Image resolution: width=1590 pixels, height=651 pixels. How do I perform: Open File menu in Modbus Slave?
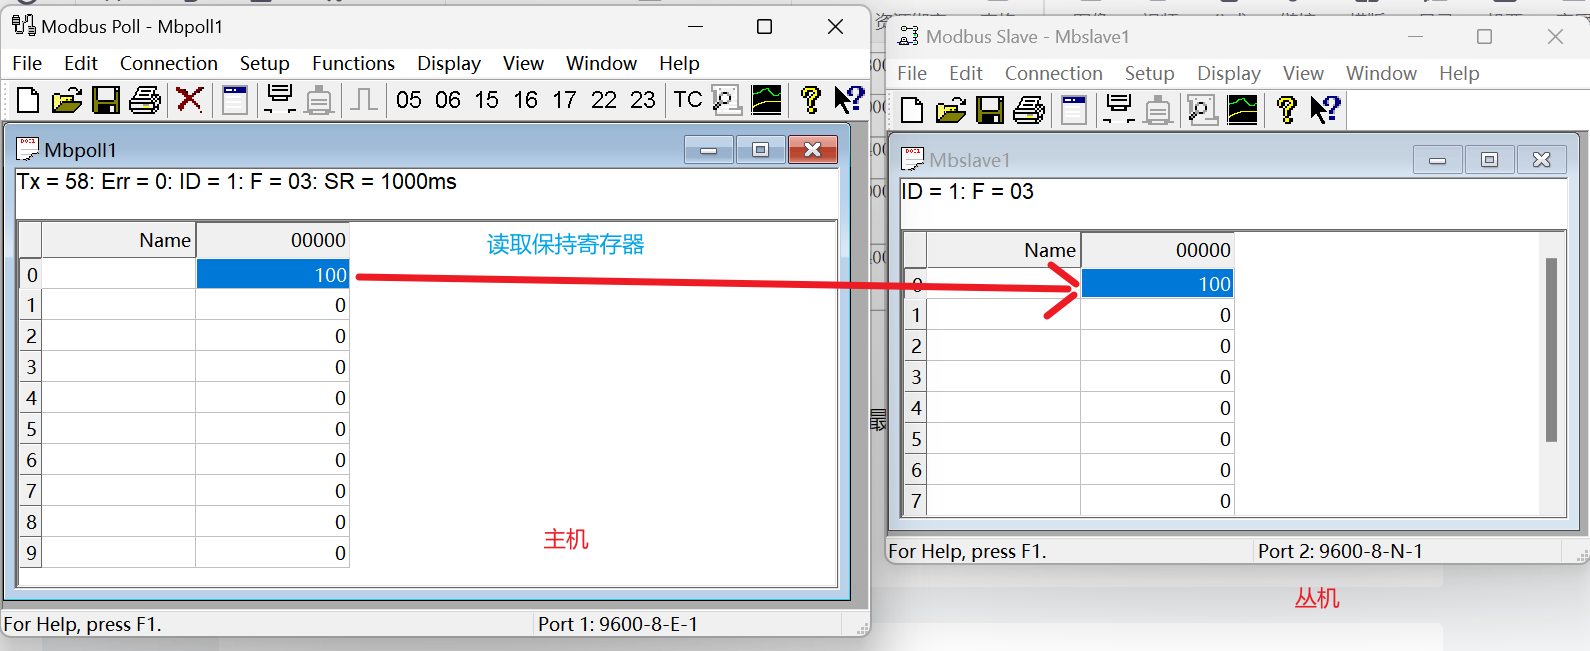[x=912, y=73]
